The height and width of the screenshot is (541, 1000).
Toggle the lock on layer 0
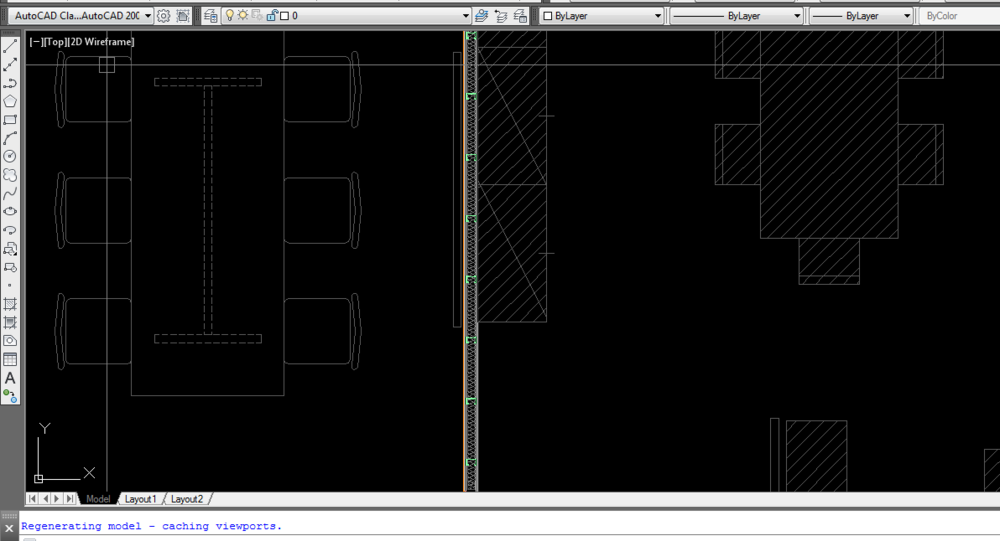tap(270, 16)
